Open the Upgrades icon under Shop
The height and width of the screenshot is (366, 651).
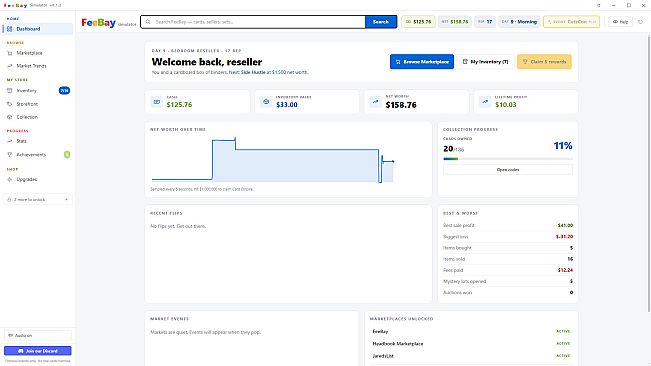click(10, 179)
